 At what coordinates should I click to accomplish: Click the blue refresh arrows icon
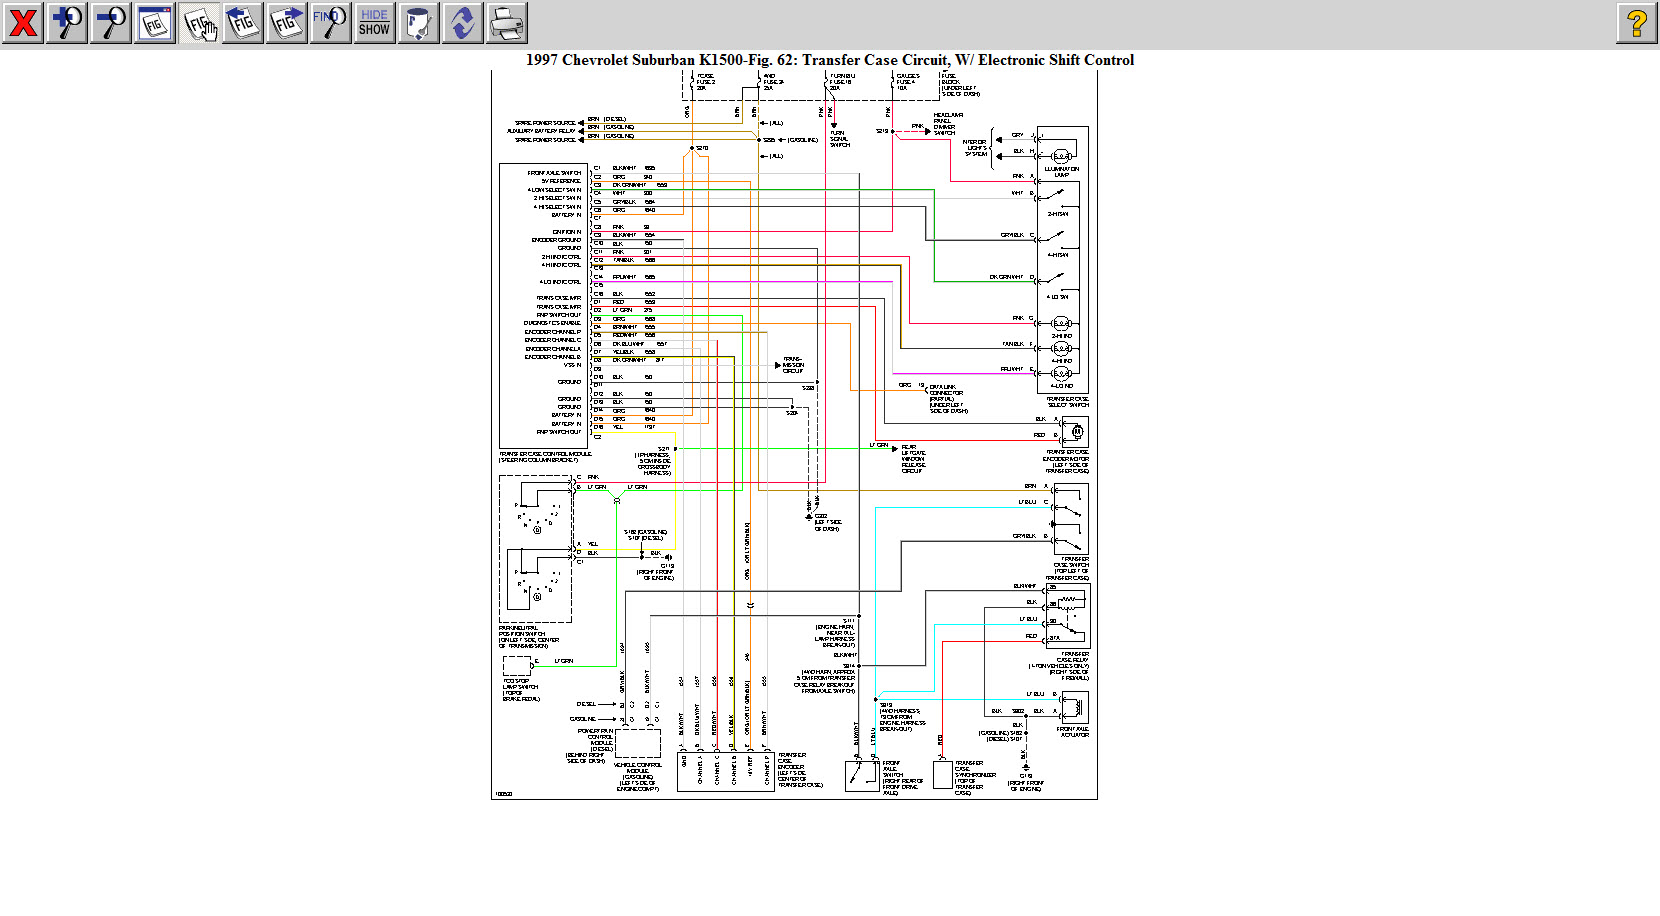click(462, 23)
